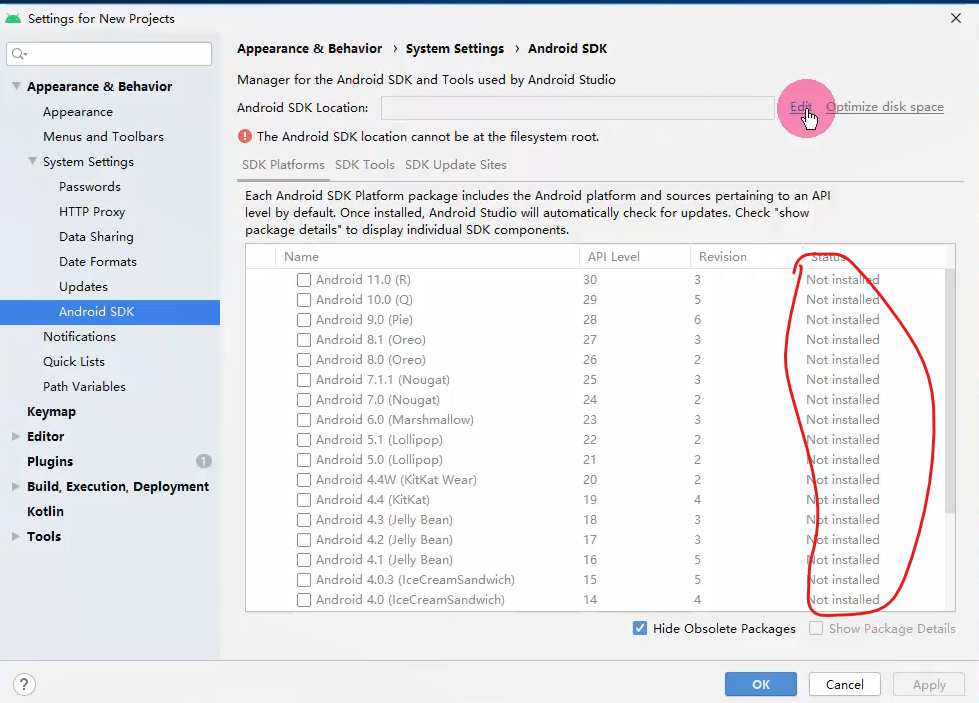Select Android SDK tree item
The height and width of the screenshot is (703, 979).
pyautogui.click(x=110, y=312)
